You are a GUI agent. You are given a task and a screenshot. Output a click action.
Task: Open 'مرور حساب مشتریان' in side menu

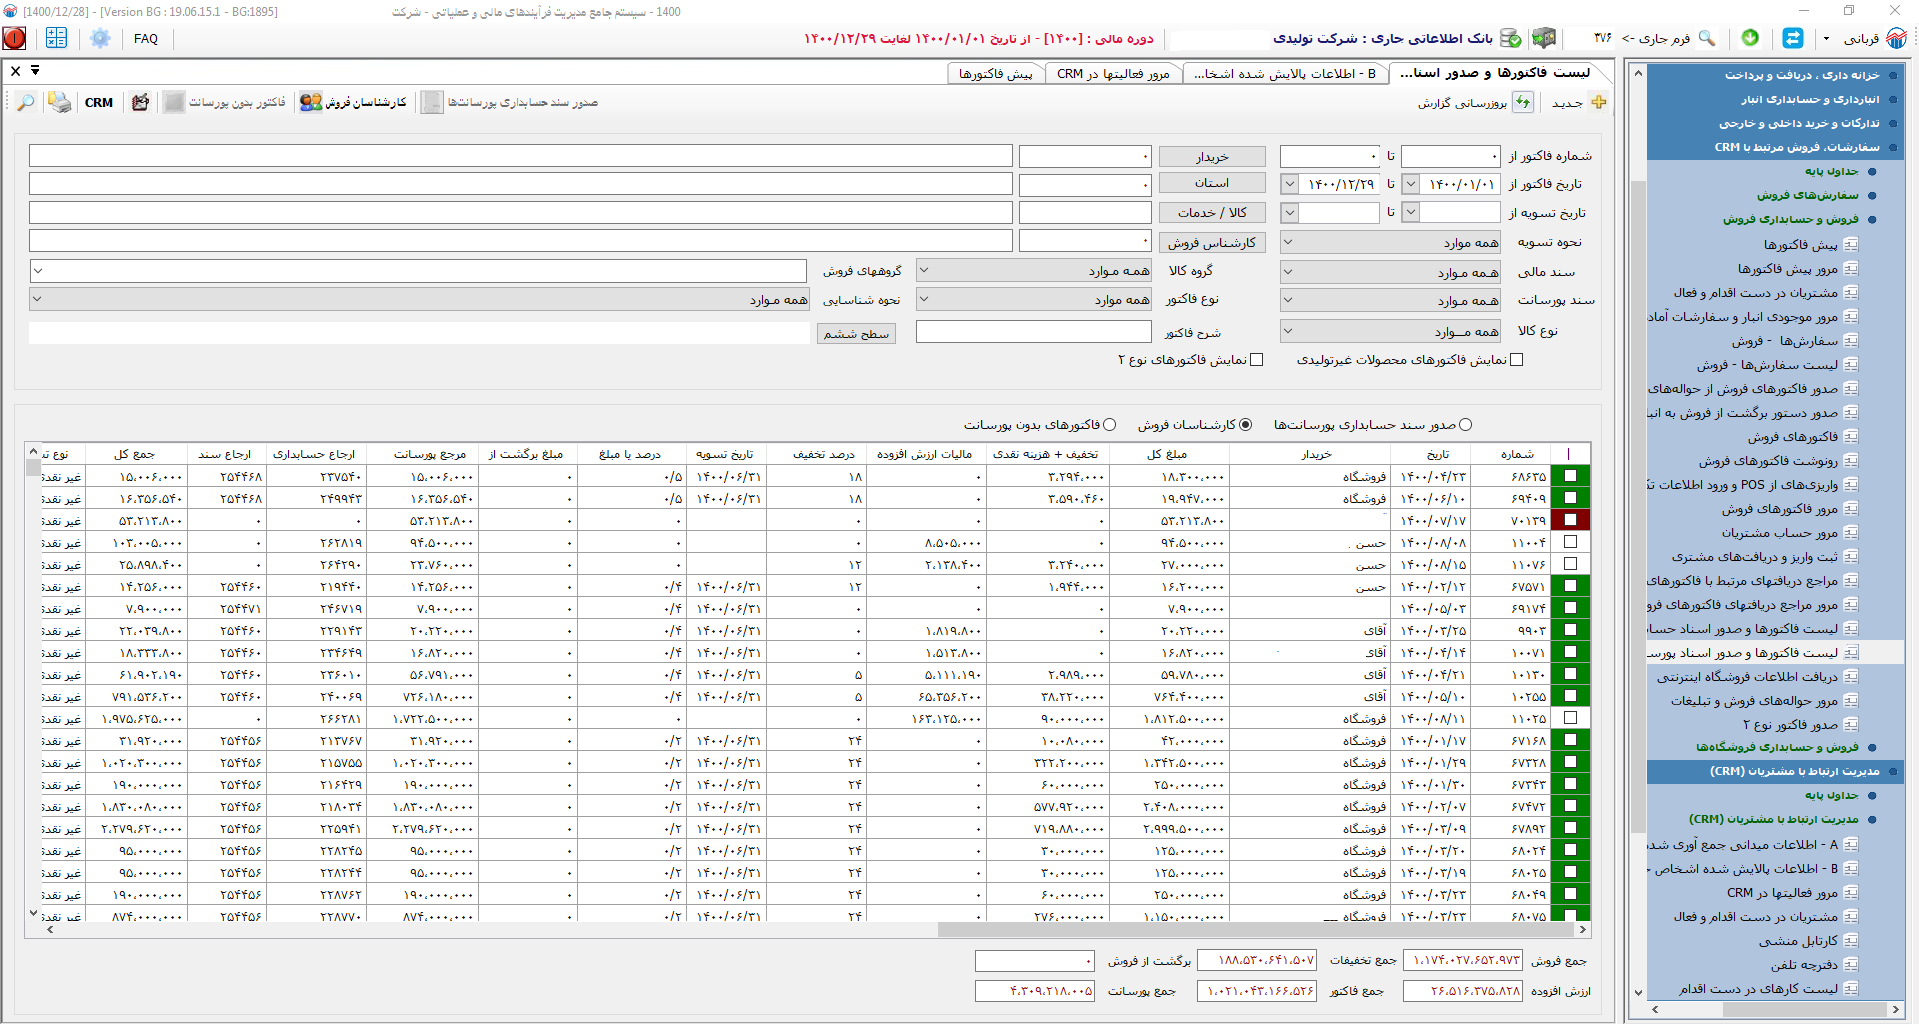coord(1780,533)
